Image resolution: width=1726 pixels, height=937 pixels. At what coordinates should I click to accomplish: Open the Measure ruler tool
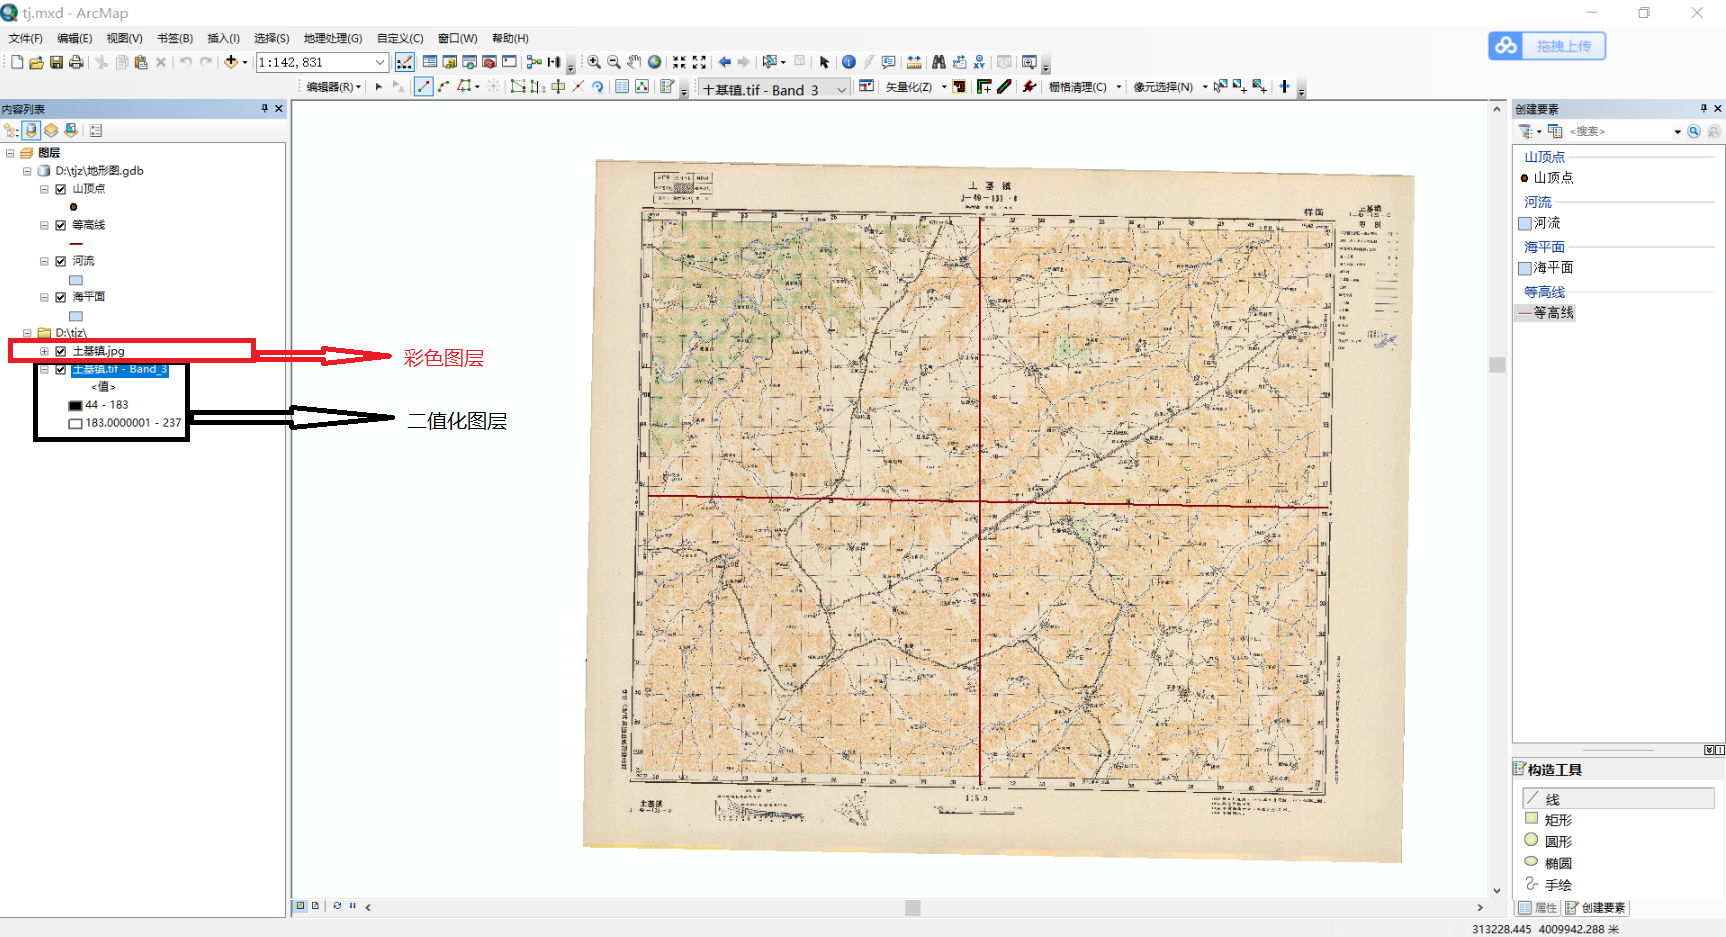pyautogui.click(x=914, y=62)
